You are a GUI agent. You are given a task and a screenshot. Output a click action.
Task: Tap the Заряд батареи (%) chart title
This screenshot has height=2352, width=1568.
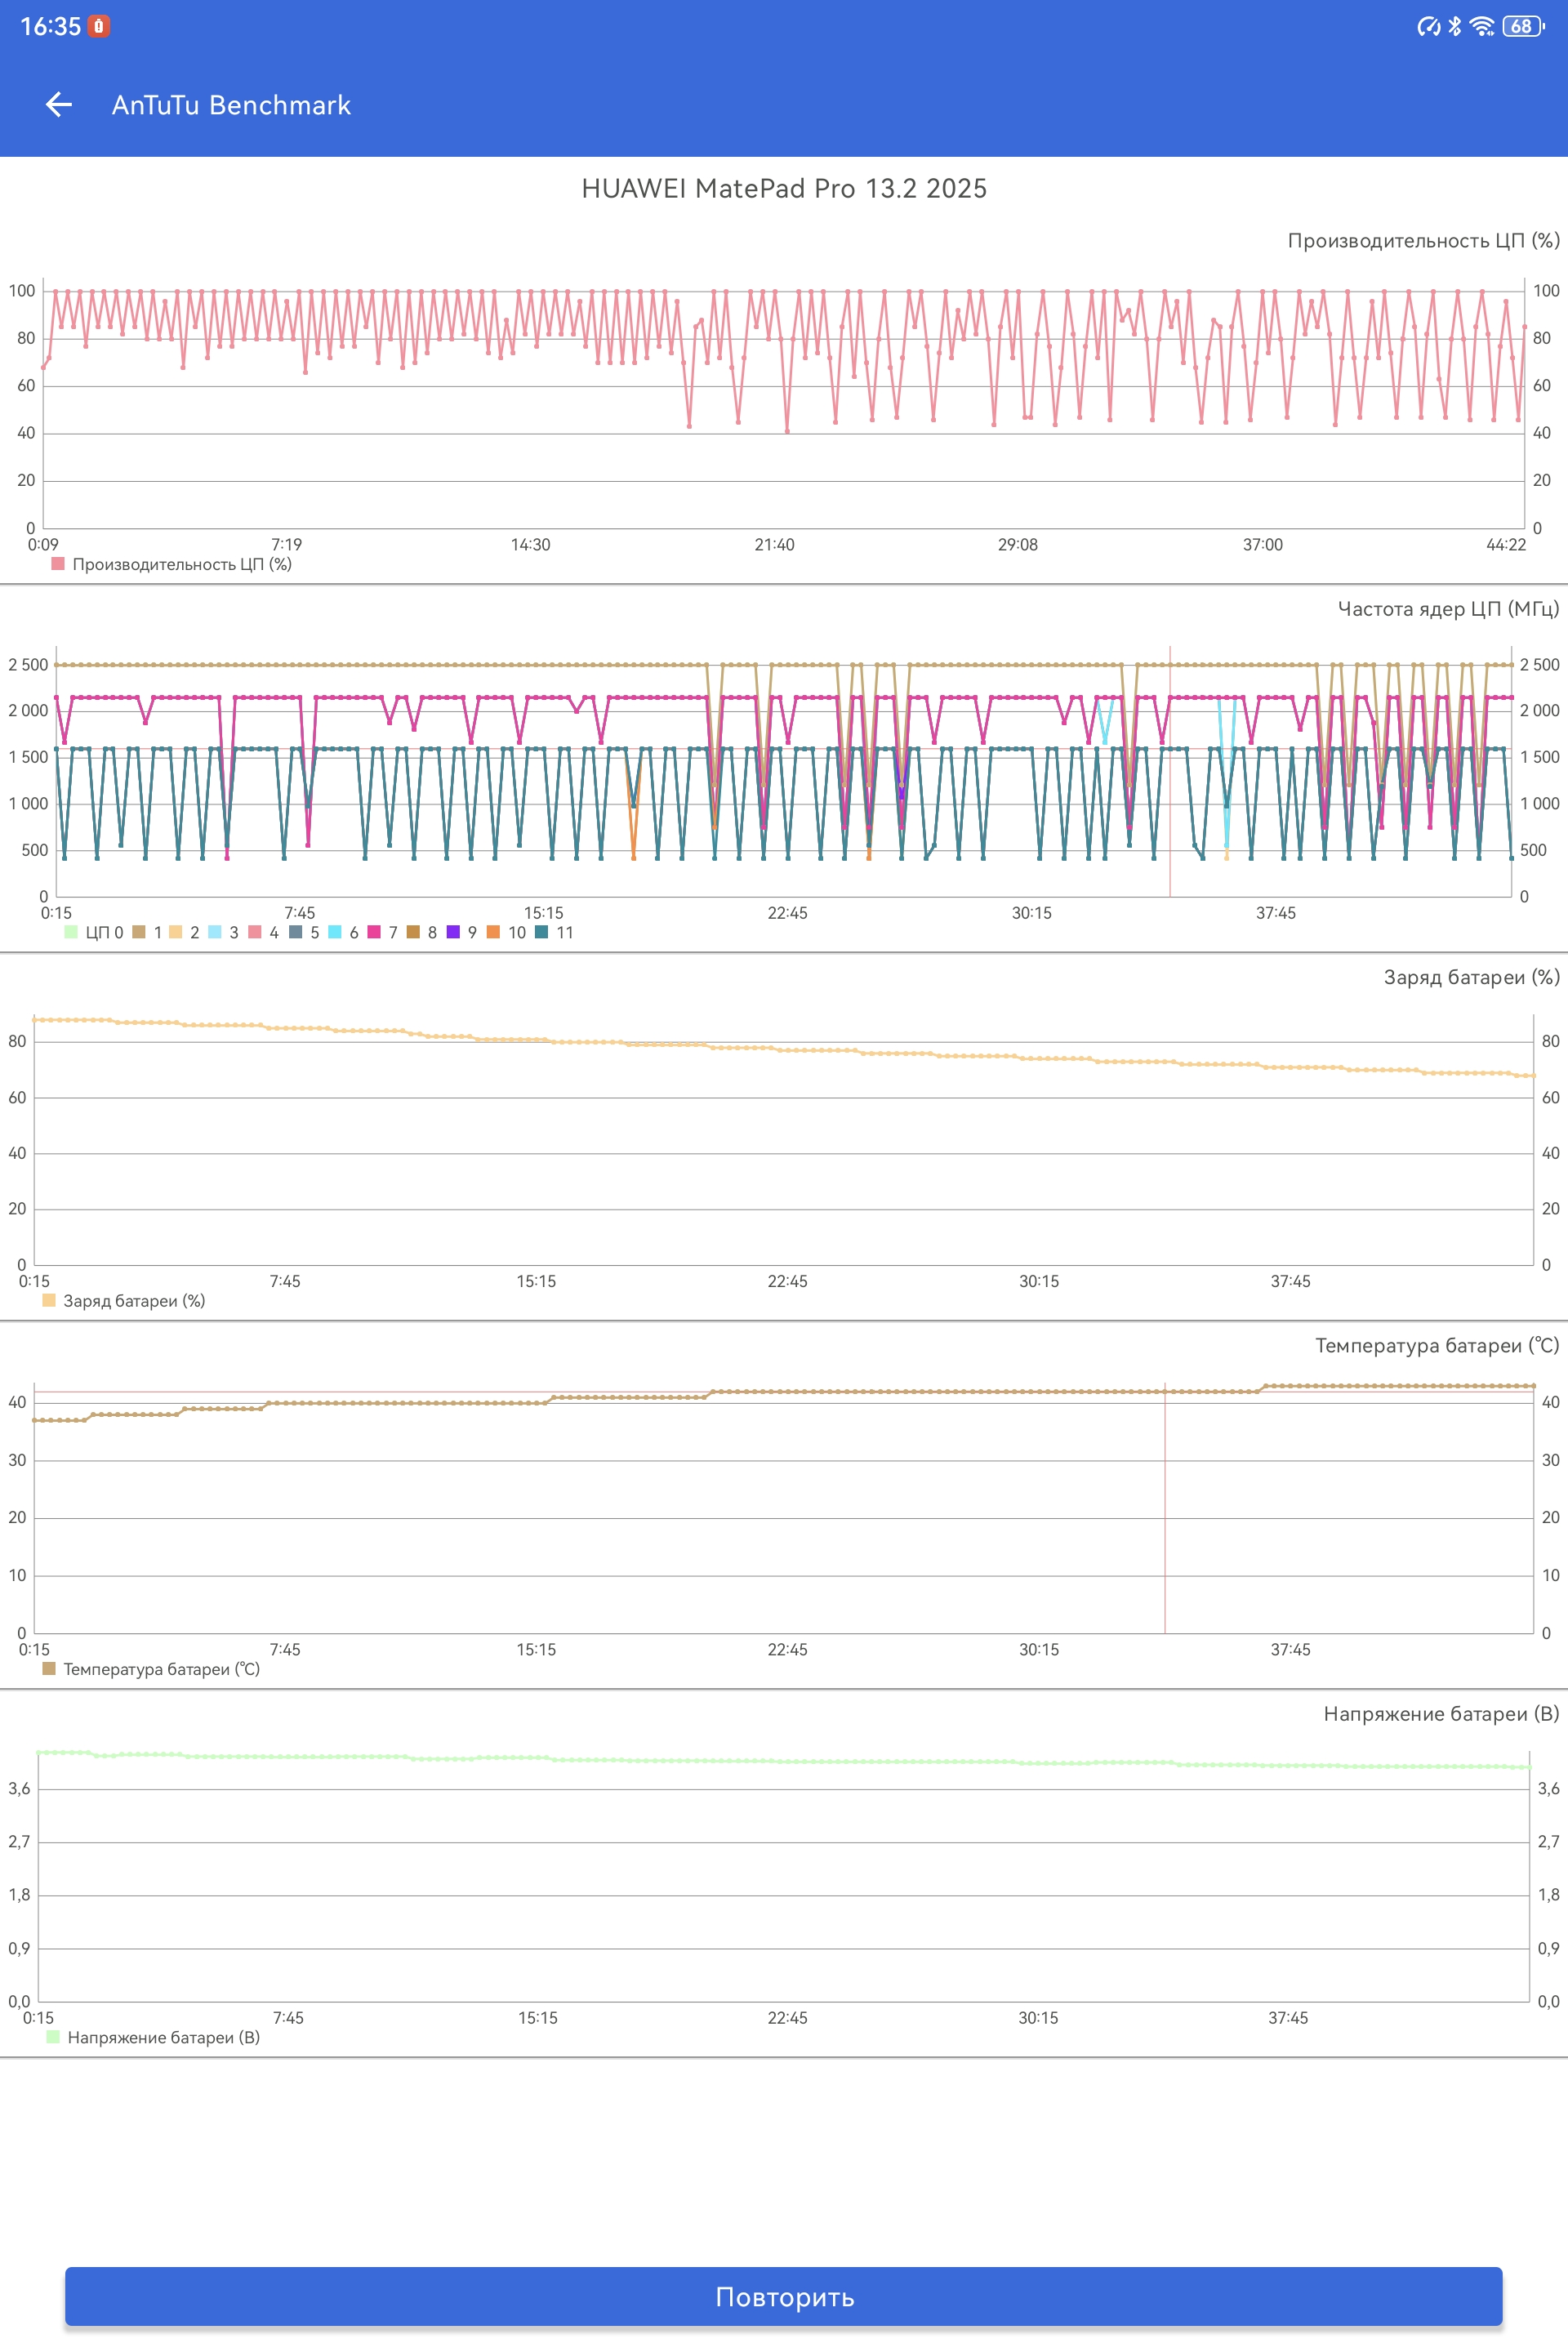coord(1471,977)
